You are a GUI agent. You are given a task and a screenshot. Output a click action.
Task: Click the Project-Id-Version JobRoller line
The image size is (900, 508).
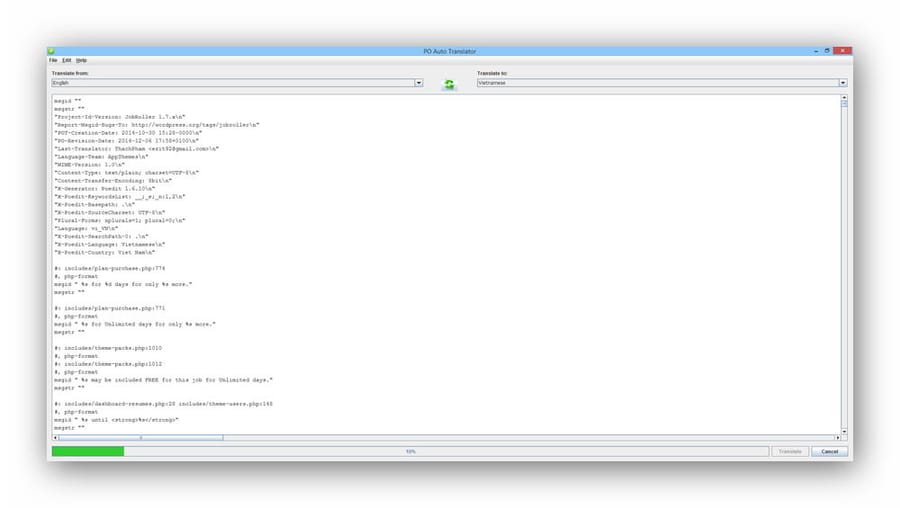click(x=119, y=117)
